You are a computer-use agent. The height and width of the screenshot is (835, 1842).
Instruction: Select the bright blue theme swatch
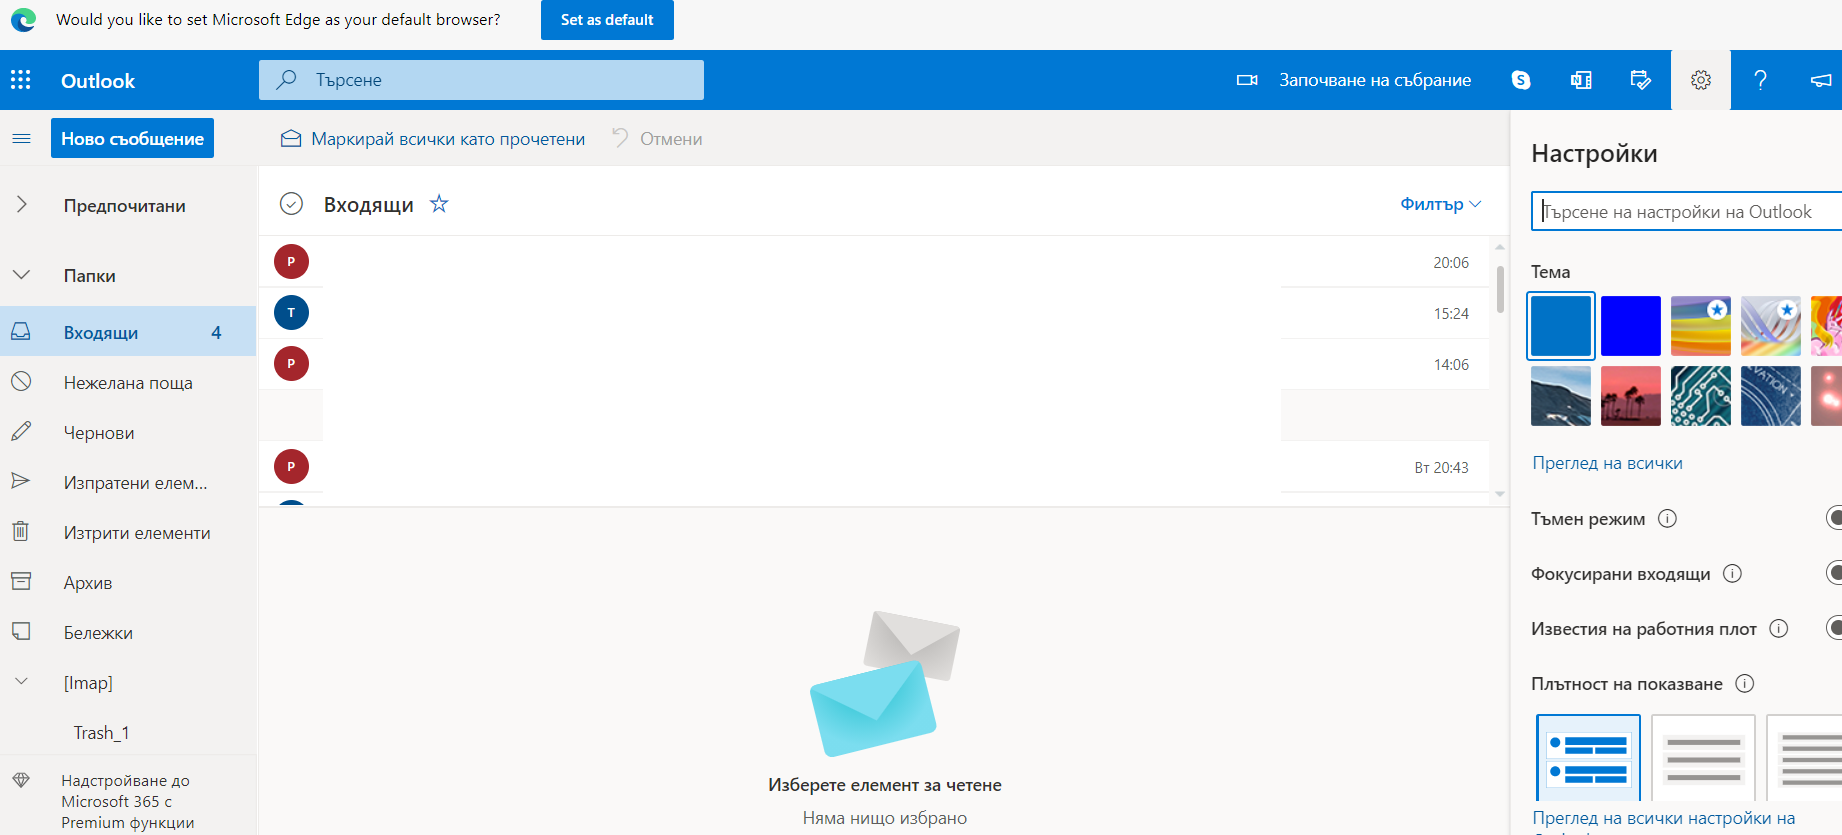(1630, 326)
